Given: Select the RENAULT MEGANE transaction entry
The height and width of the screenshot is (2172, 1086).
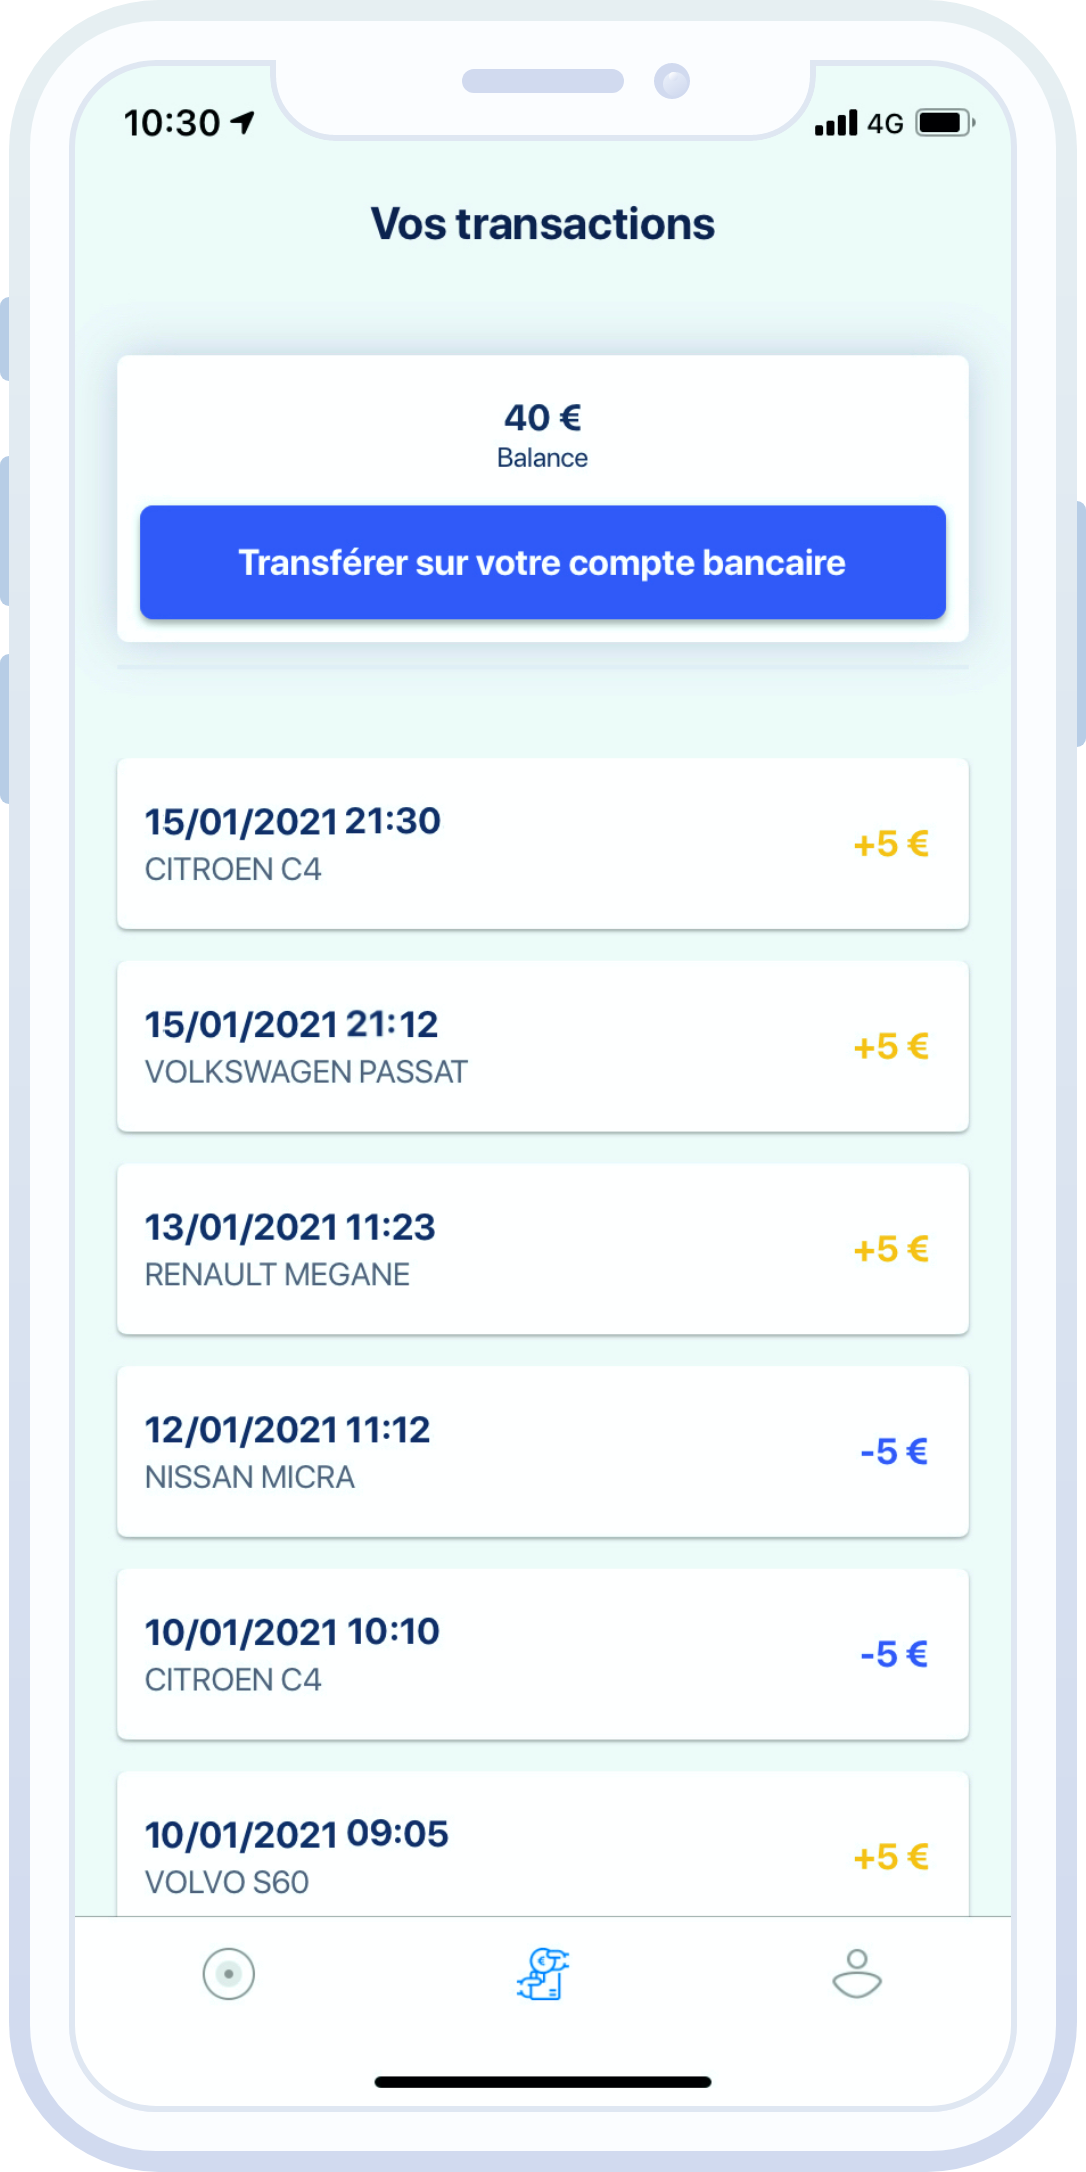Looking at the screenshot, I should [x=543, y=1249].
